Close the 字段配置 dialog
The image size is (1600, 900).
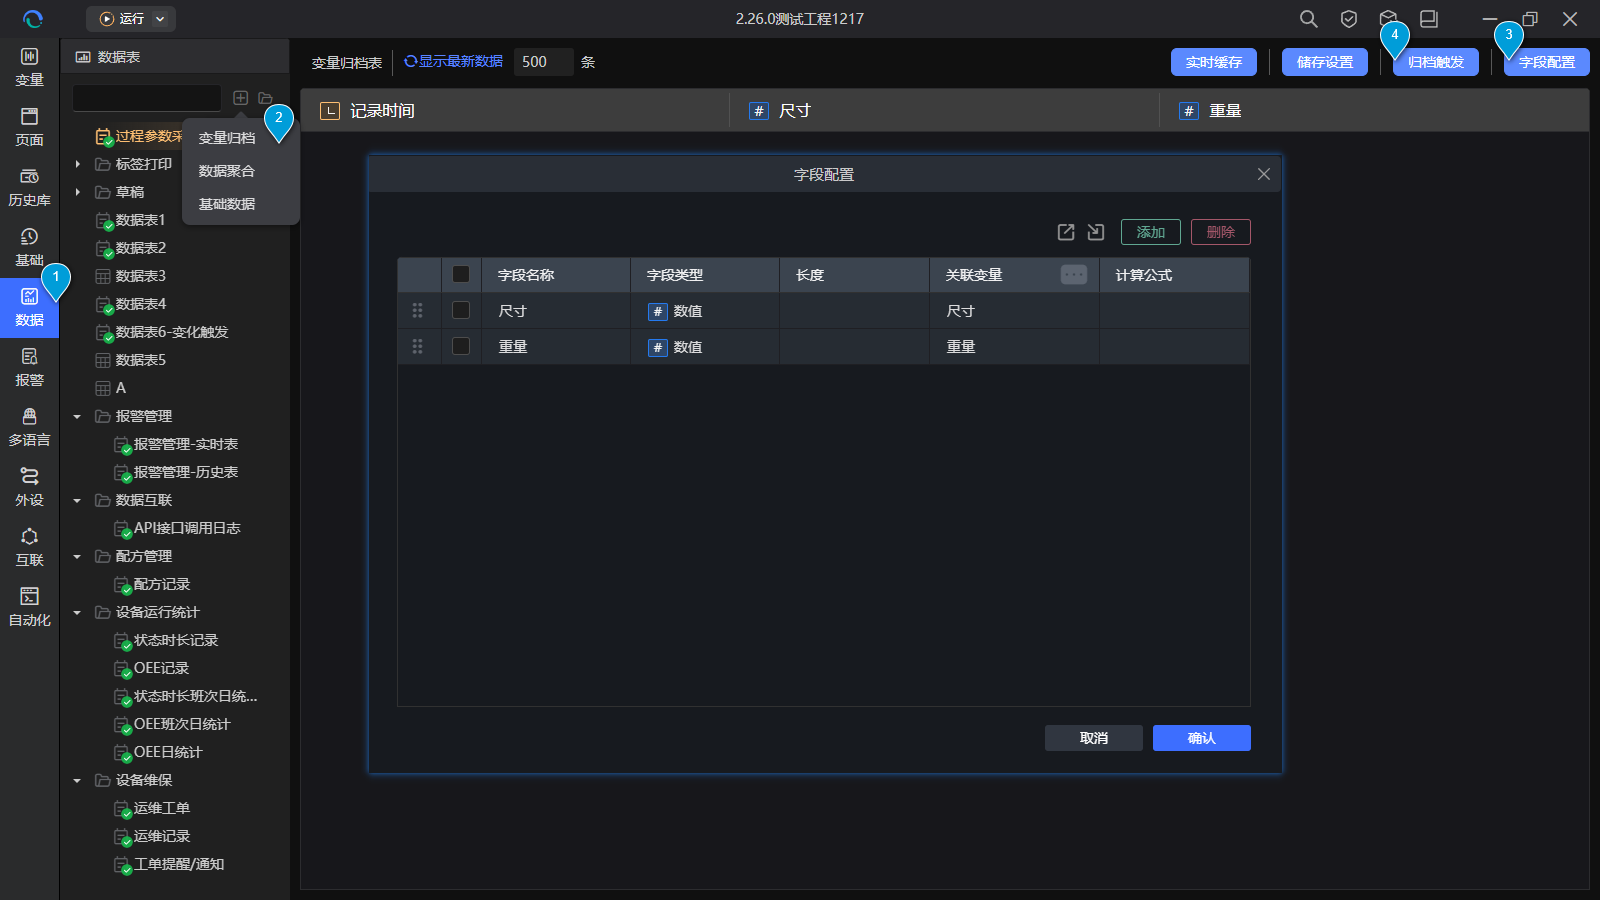tap(1264, 174)
